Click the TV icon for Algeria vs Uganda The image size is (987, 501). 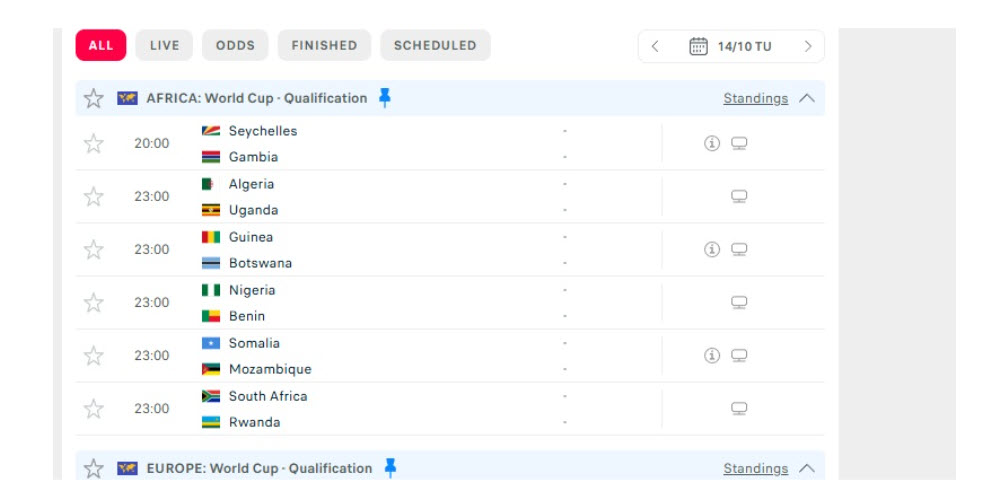pos(739,197)
